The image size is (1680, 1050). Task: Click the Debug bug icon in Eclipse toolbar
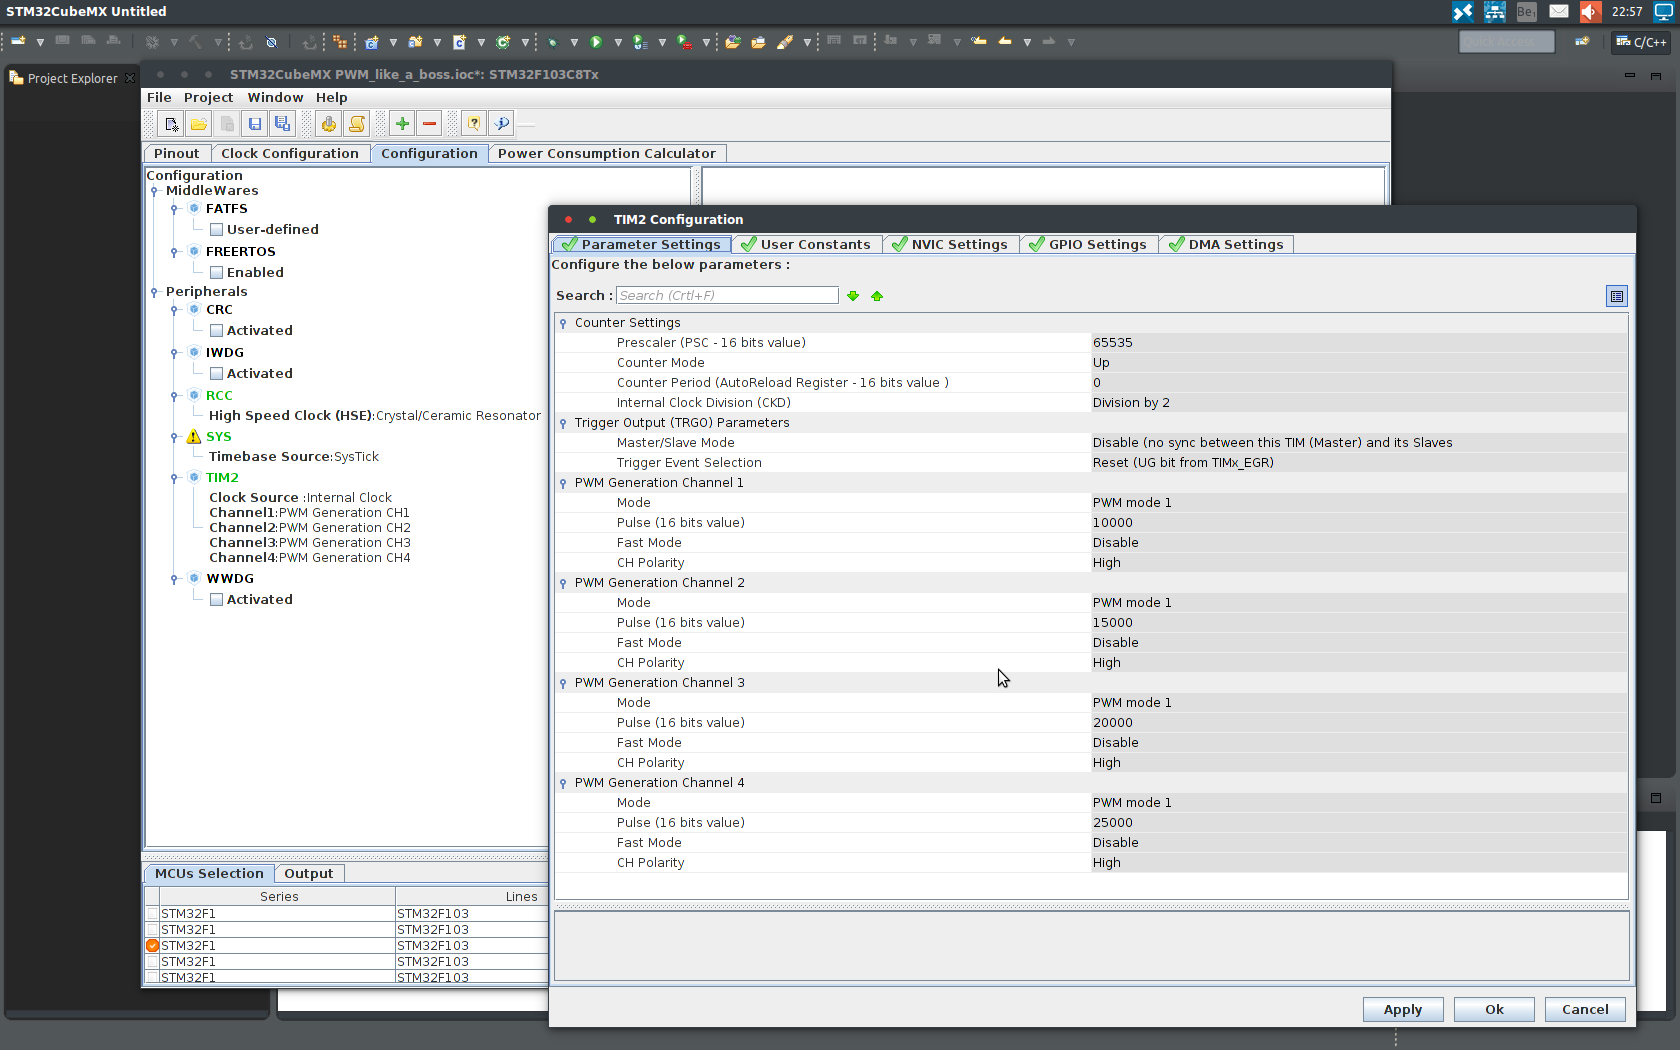[552, 42]
